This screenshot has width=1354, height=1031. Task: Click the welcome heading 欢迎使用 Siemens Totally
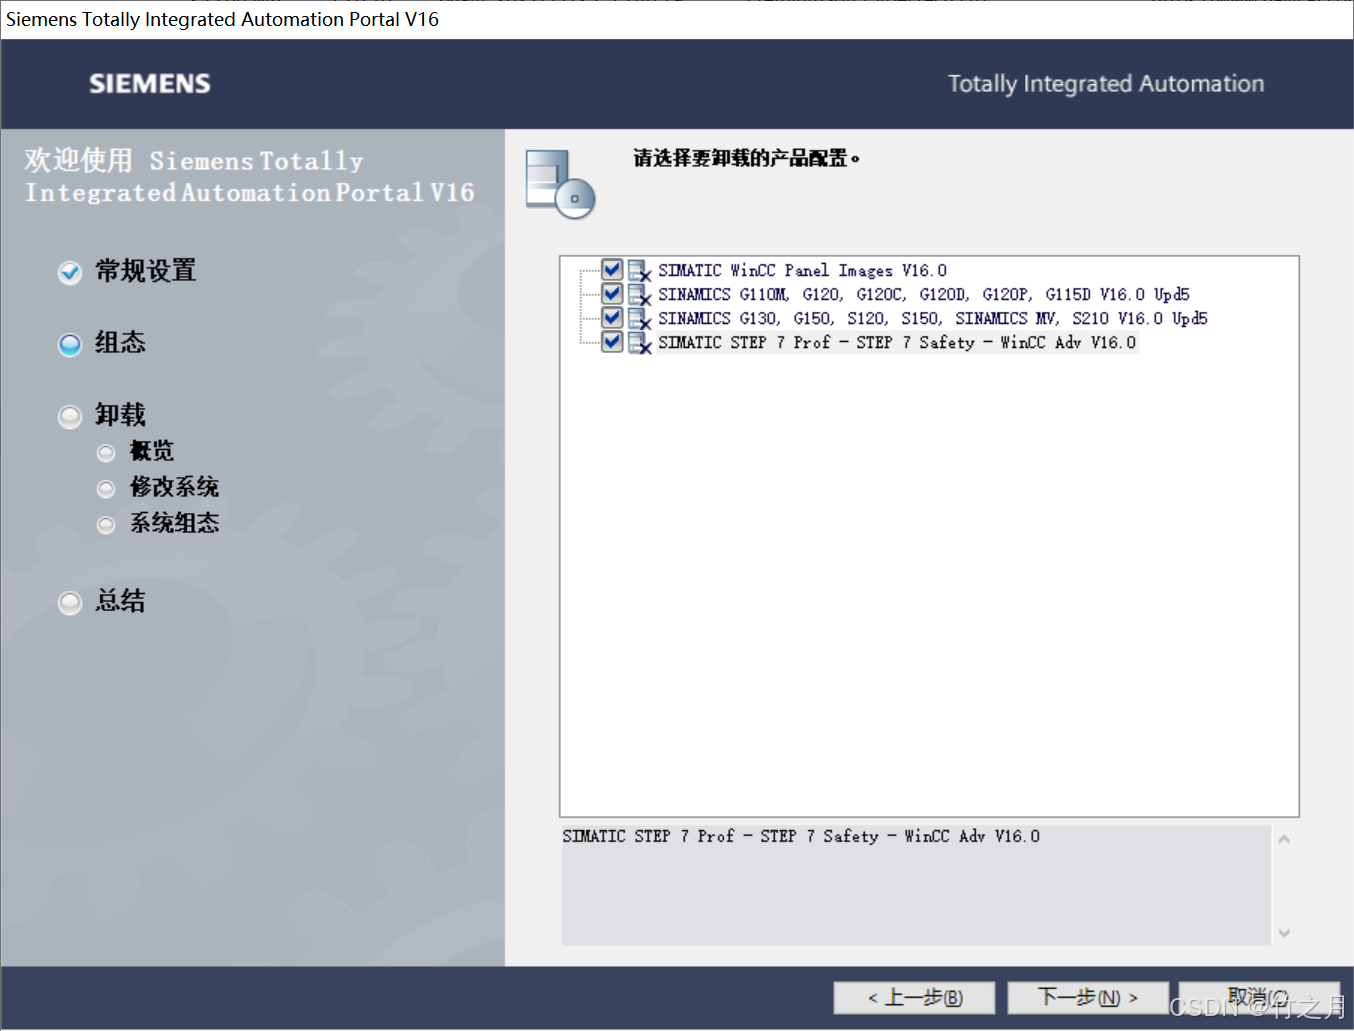(x=249, y=176)
